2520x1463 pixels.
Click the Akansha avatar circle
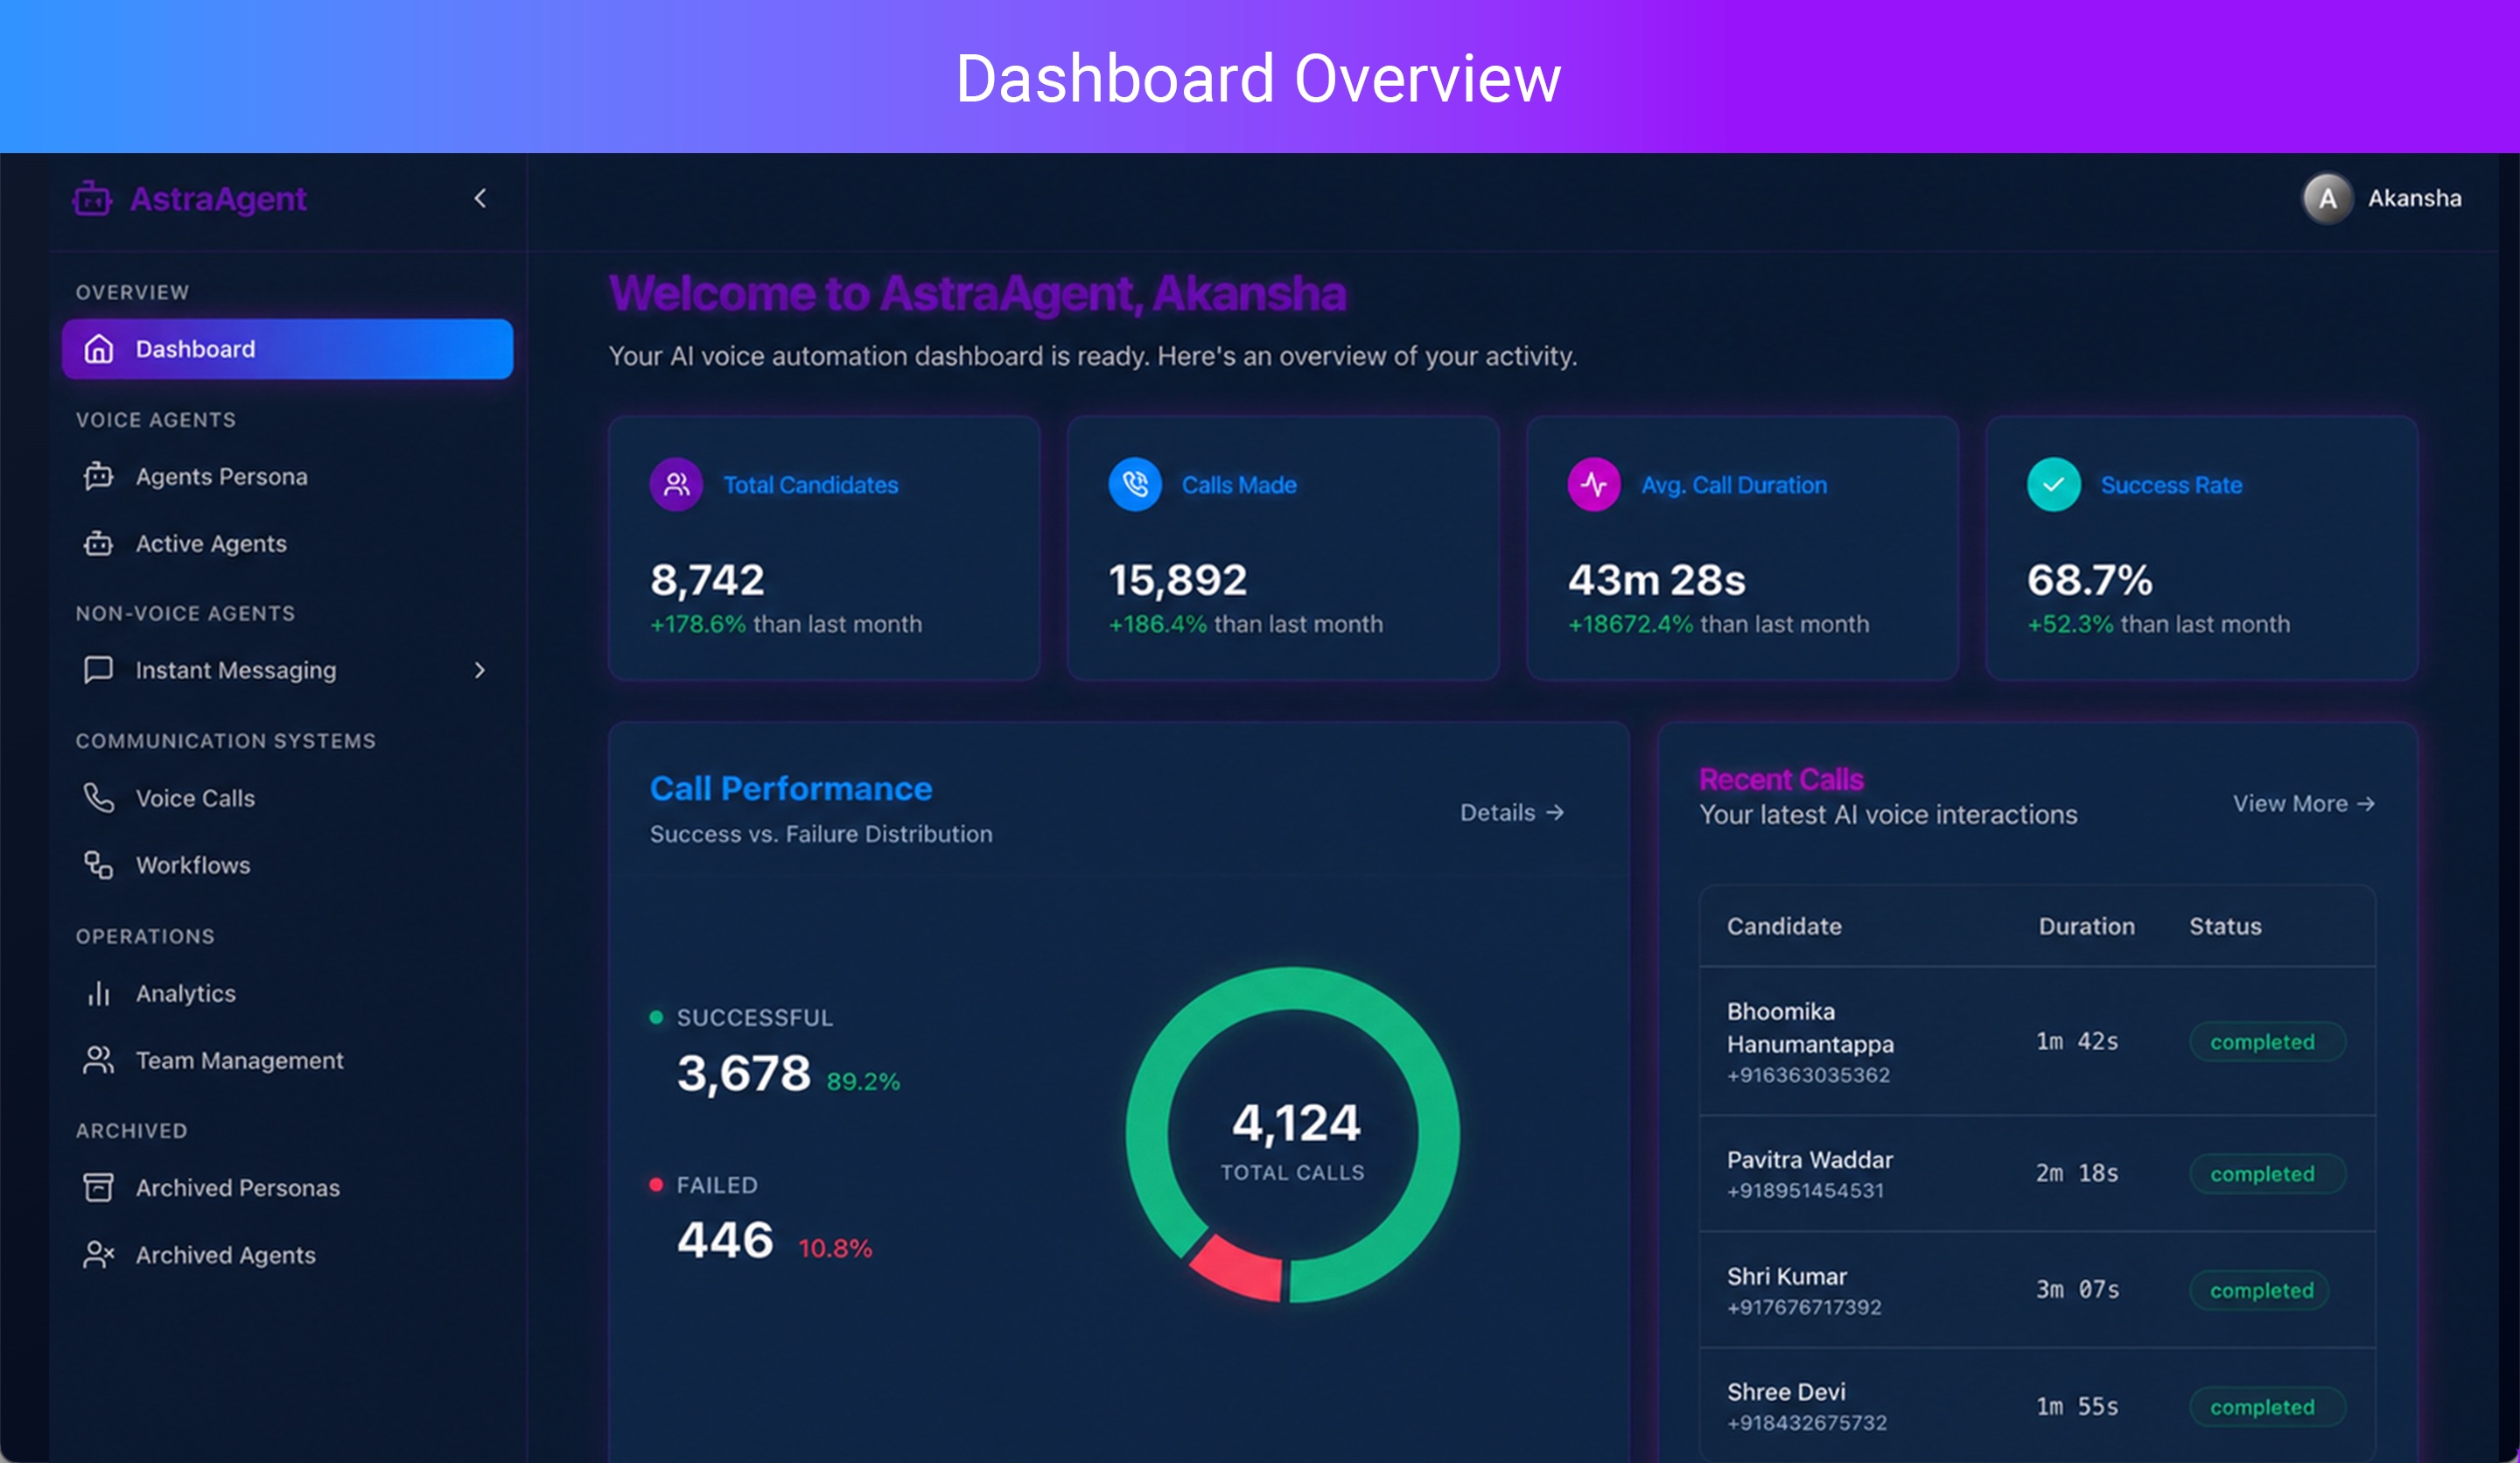(x=2327, y=198)
